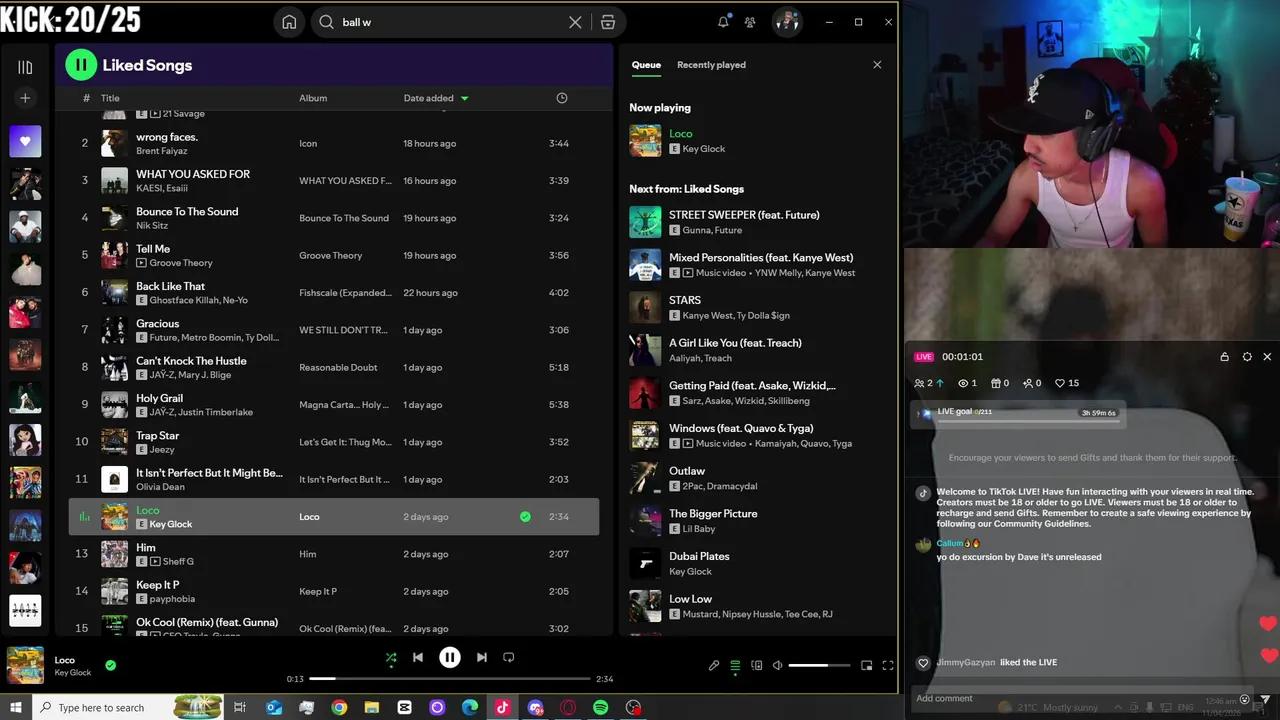Open the TikTok Live Studio taskbar icon
The width and height of the screenshot is (1280, 720).
502,707
